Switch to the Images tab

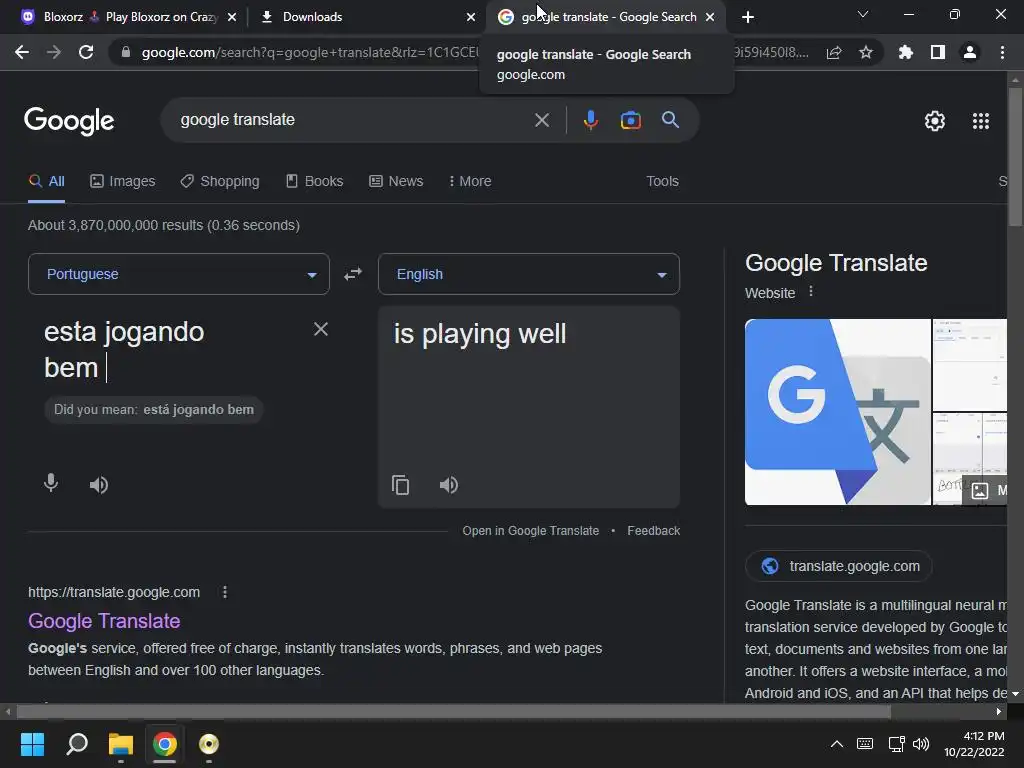tap(123, 181)
